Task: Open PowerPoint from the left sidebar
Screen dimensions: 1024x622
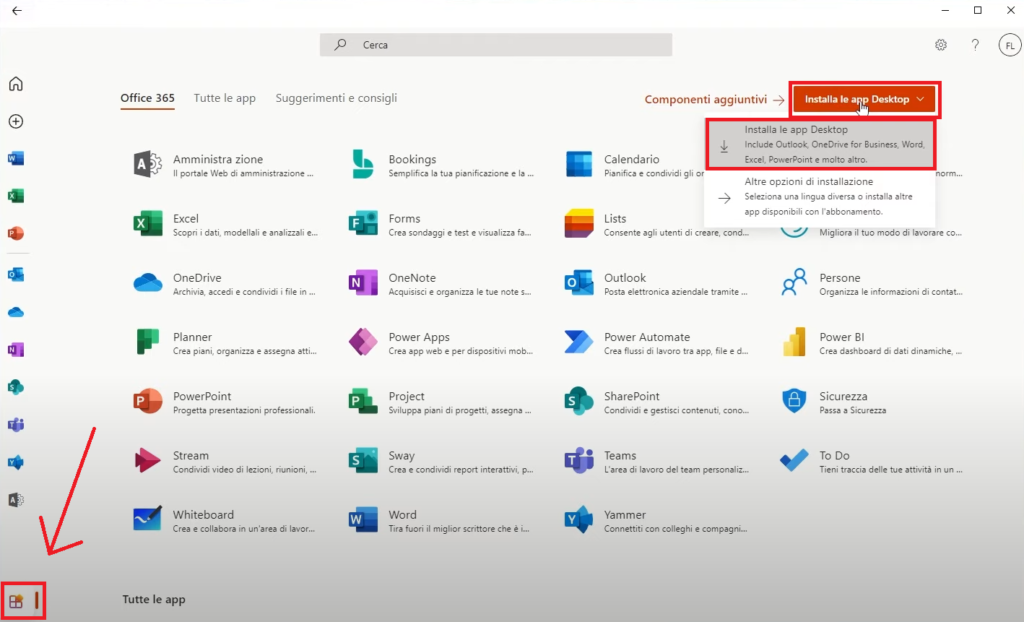Action: click(x=16, y=233)
